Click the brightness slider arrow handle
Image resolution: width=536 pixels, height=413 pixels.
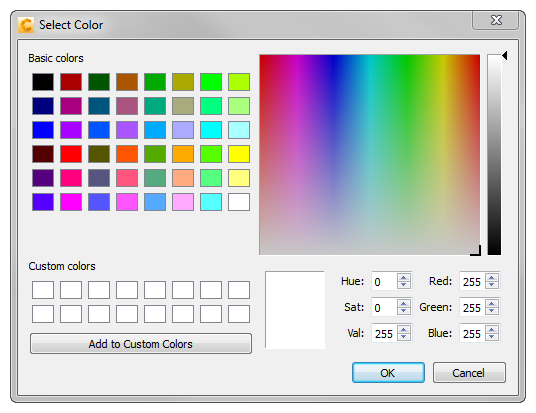505,56
